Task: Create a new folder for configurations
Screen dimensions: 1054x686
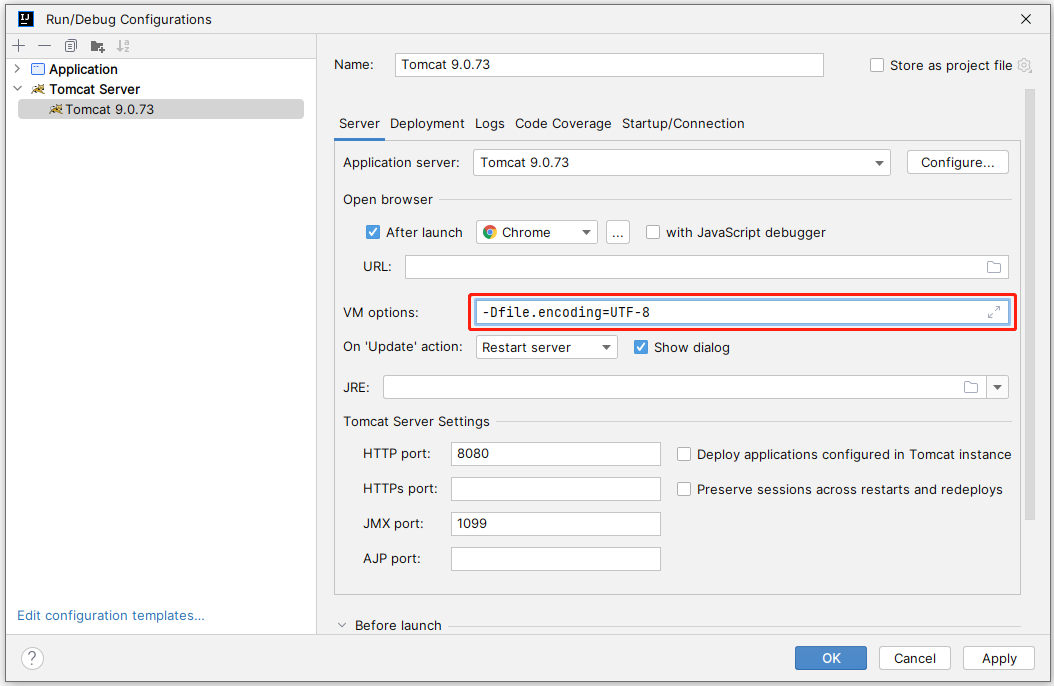Action: pyautogui.click(x=97, y=46)
